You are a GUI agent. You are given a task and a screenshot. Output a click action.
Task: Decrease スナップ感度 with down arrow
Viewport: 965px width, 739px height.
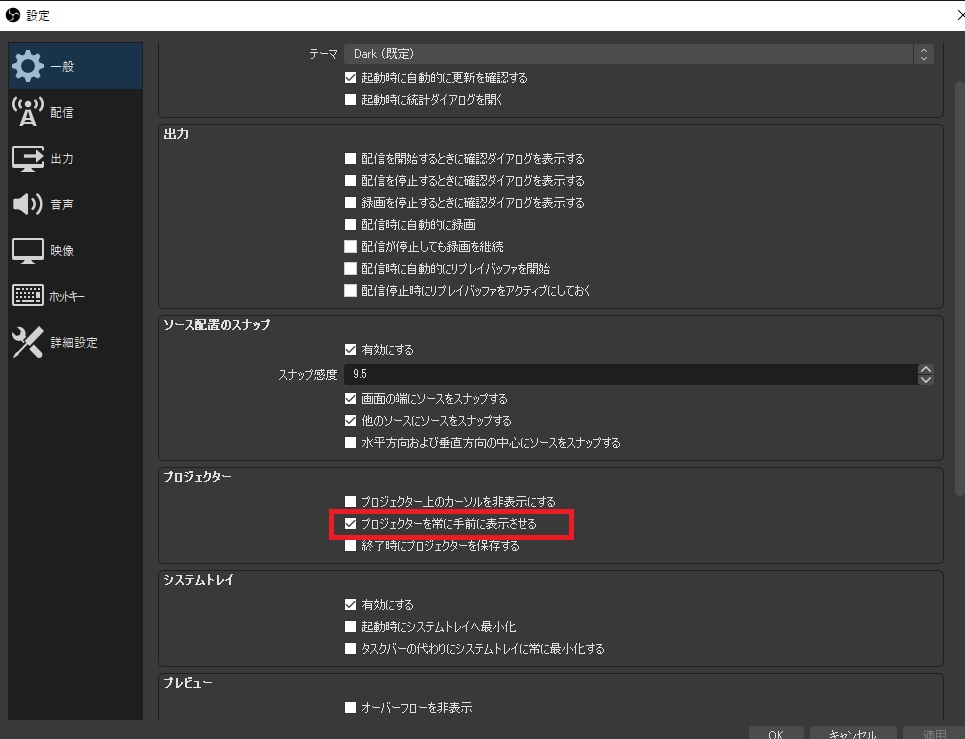click(926, 380)
